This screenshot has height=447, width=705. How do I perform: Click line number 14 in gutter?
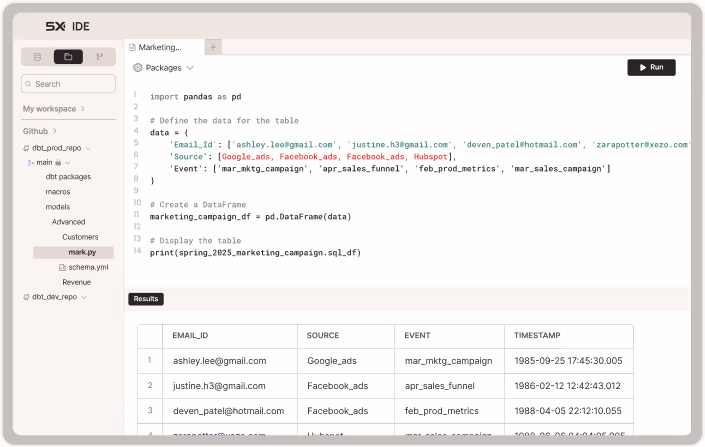pos(137,250)
